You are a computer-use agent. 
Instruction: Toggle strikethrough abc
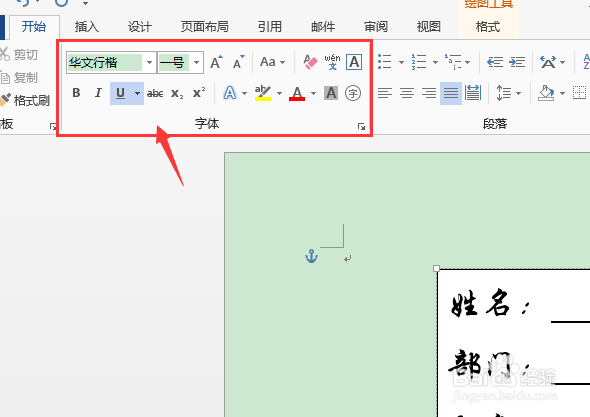(x=155, y=93)
